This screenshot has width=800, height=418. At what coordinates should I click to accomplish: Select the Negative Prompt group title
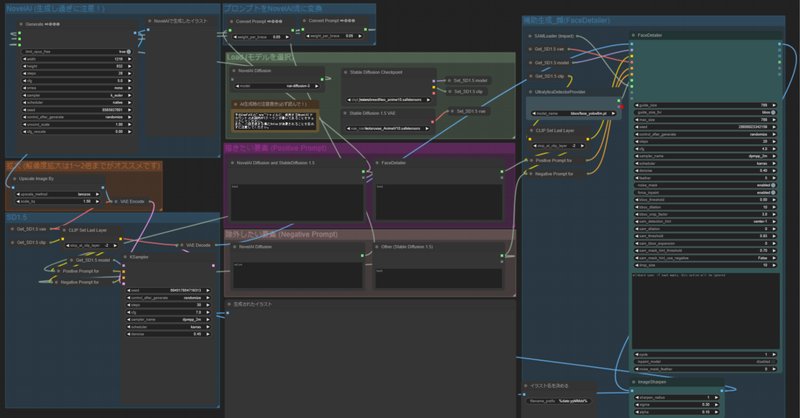(281, 234)
